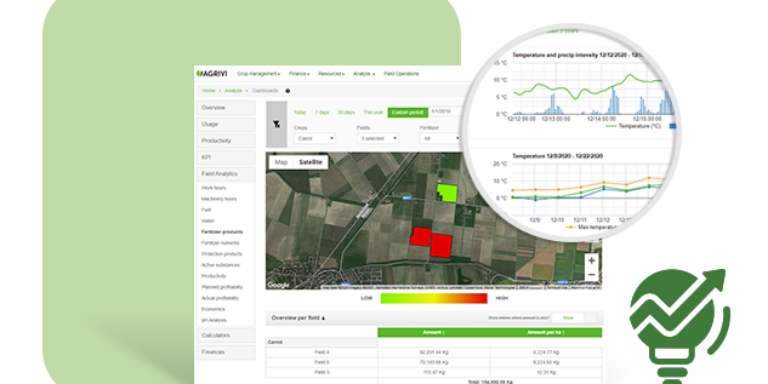
Task: Select Work hours in Field Analytics
Action: (x=214, y=188)
